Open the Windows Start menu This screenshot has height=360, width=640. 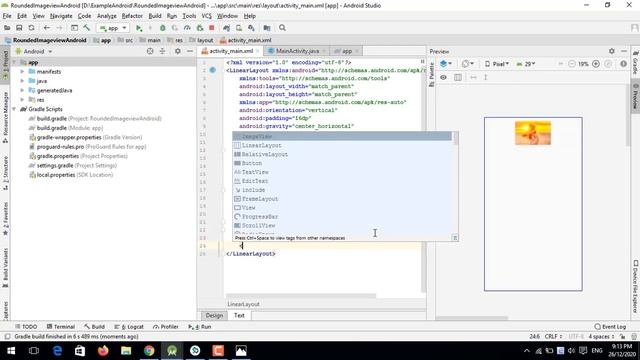pos(11,351)
